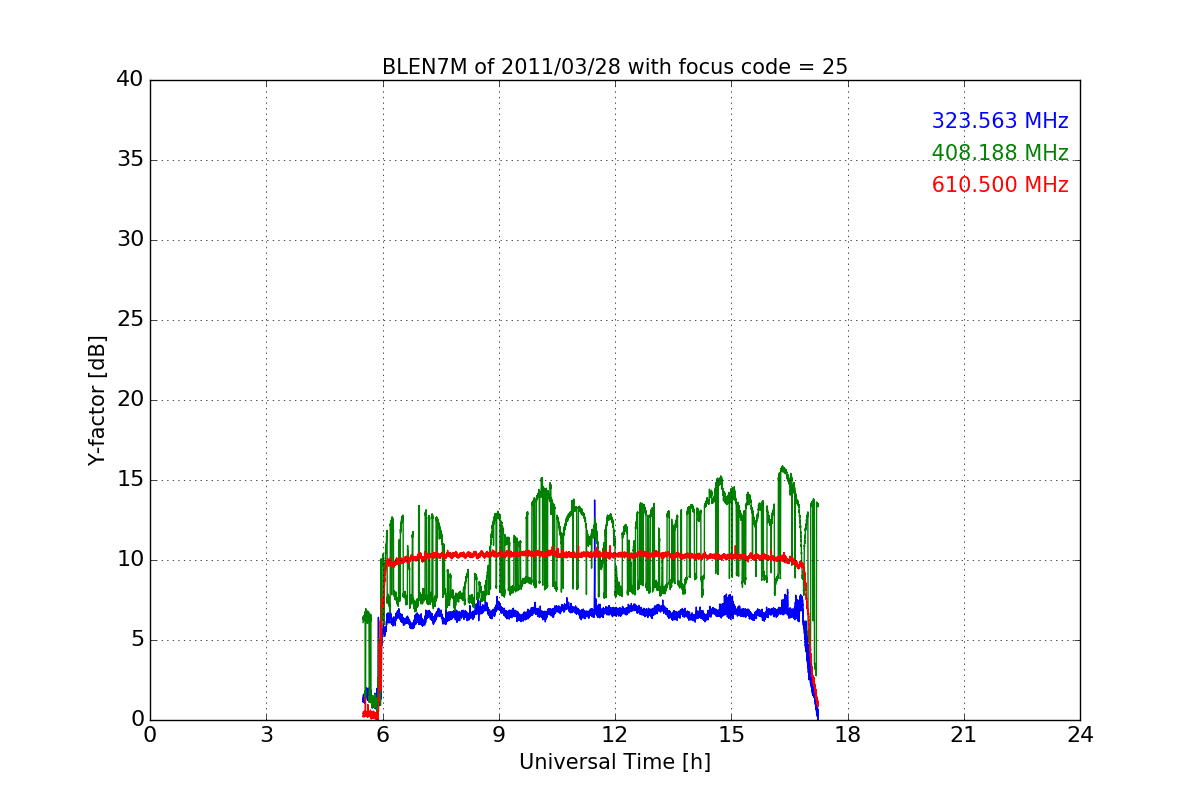Viewport: 1200px width, 800px height.
Task: Click the y-axis tick label 40
Action: (130, 80)
